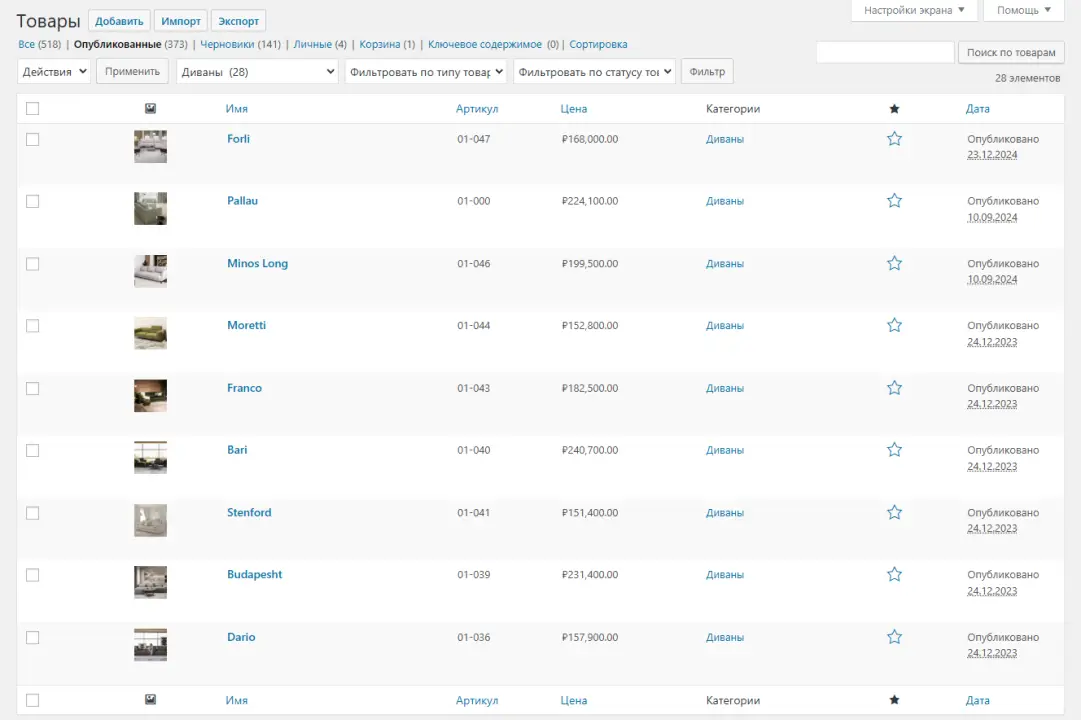Switch to the Сортировка view

[x=598, y=44]
